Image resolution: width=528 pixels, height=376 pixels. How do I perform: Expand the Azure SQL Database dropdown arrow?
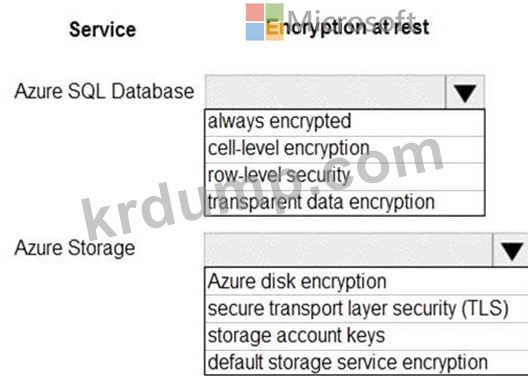(465, 92)
